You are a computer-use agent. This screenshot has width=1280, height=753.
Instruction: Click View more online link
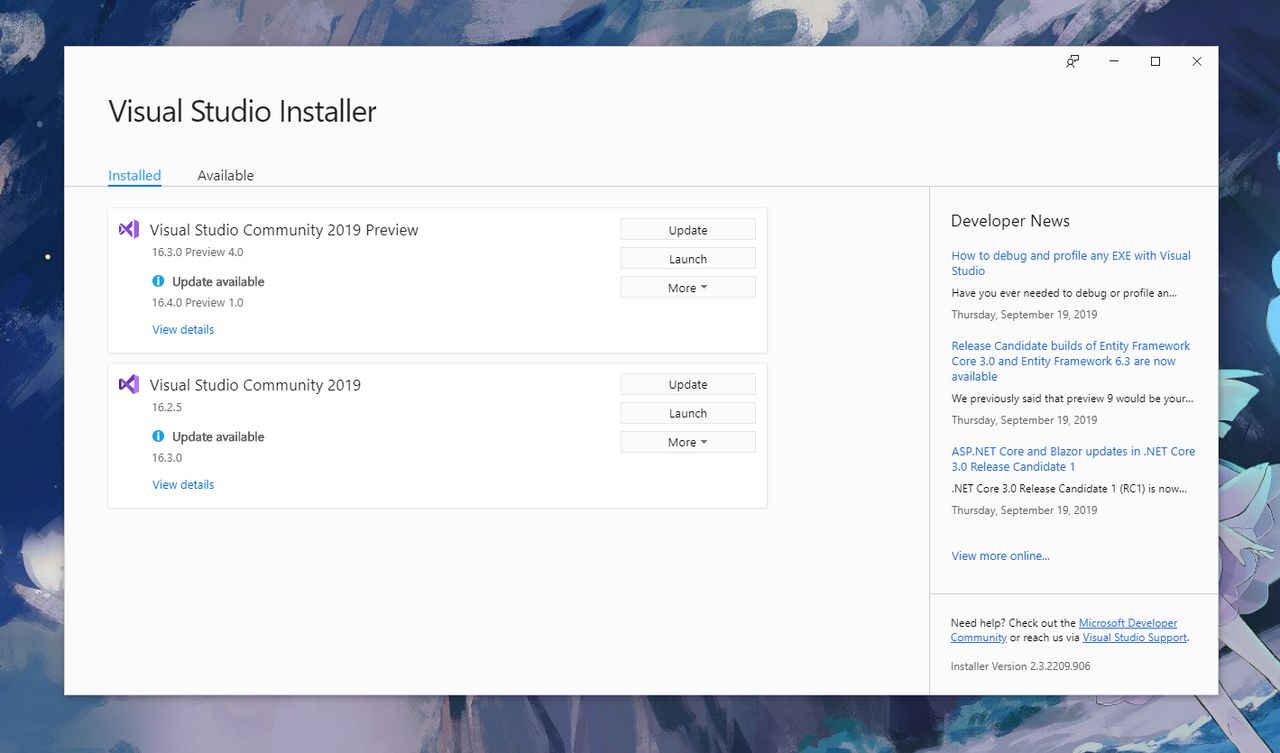1000,556
